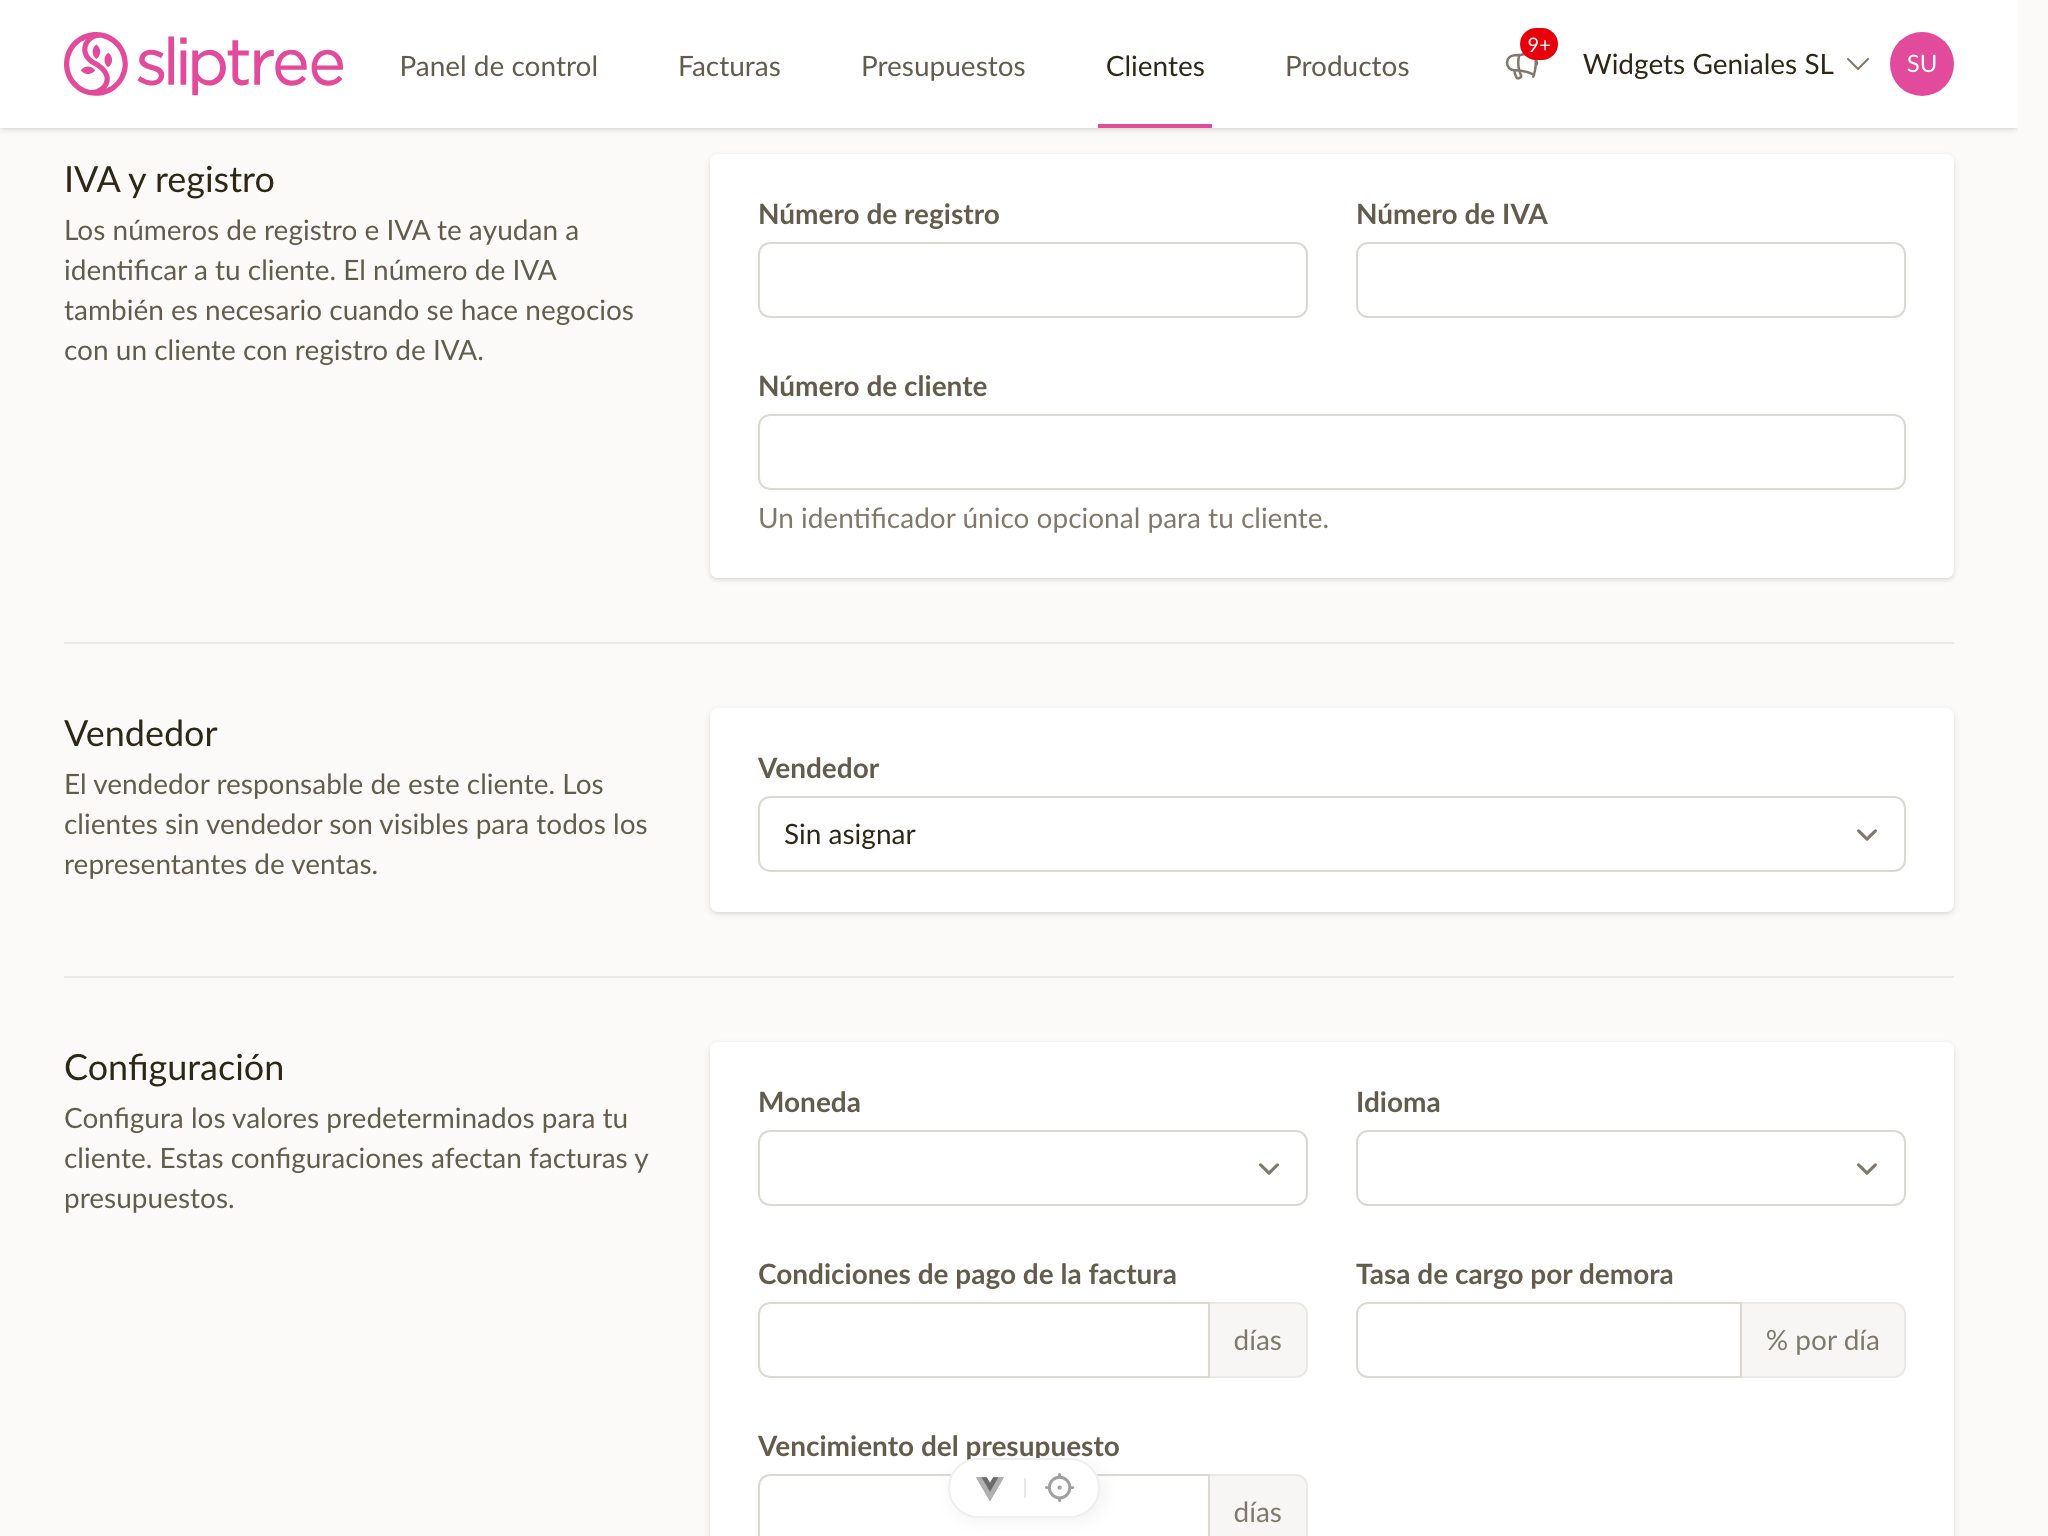Click the Vendedor field label

click(x=818, y=768)
